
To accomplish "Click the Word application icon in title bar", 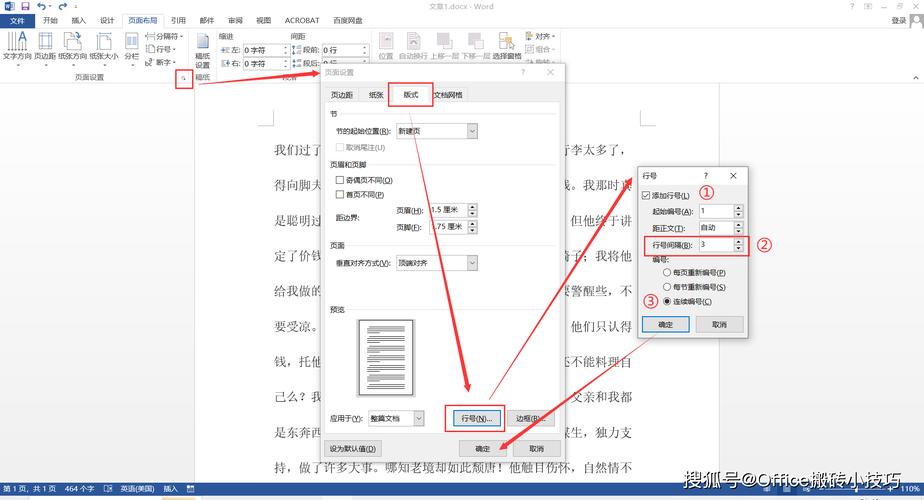I will click(x=9, y=6).
